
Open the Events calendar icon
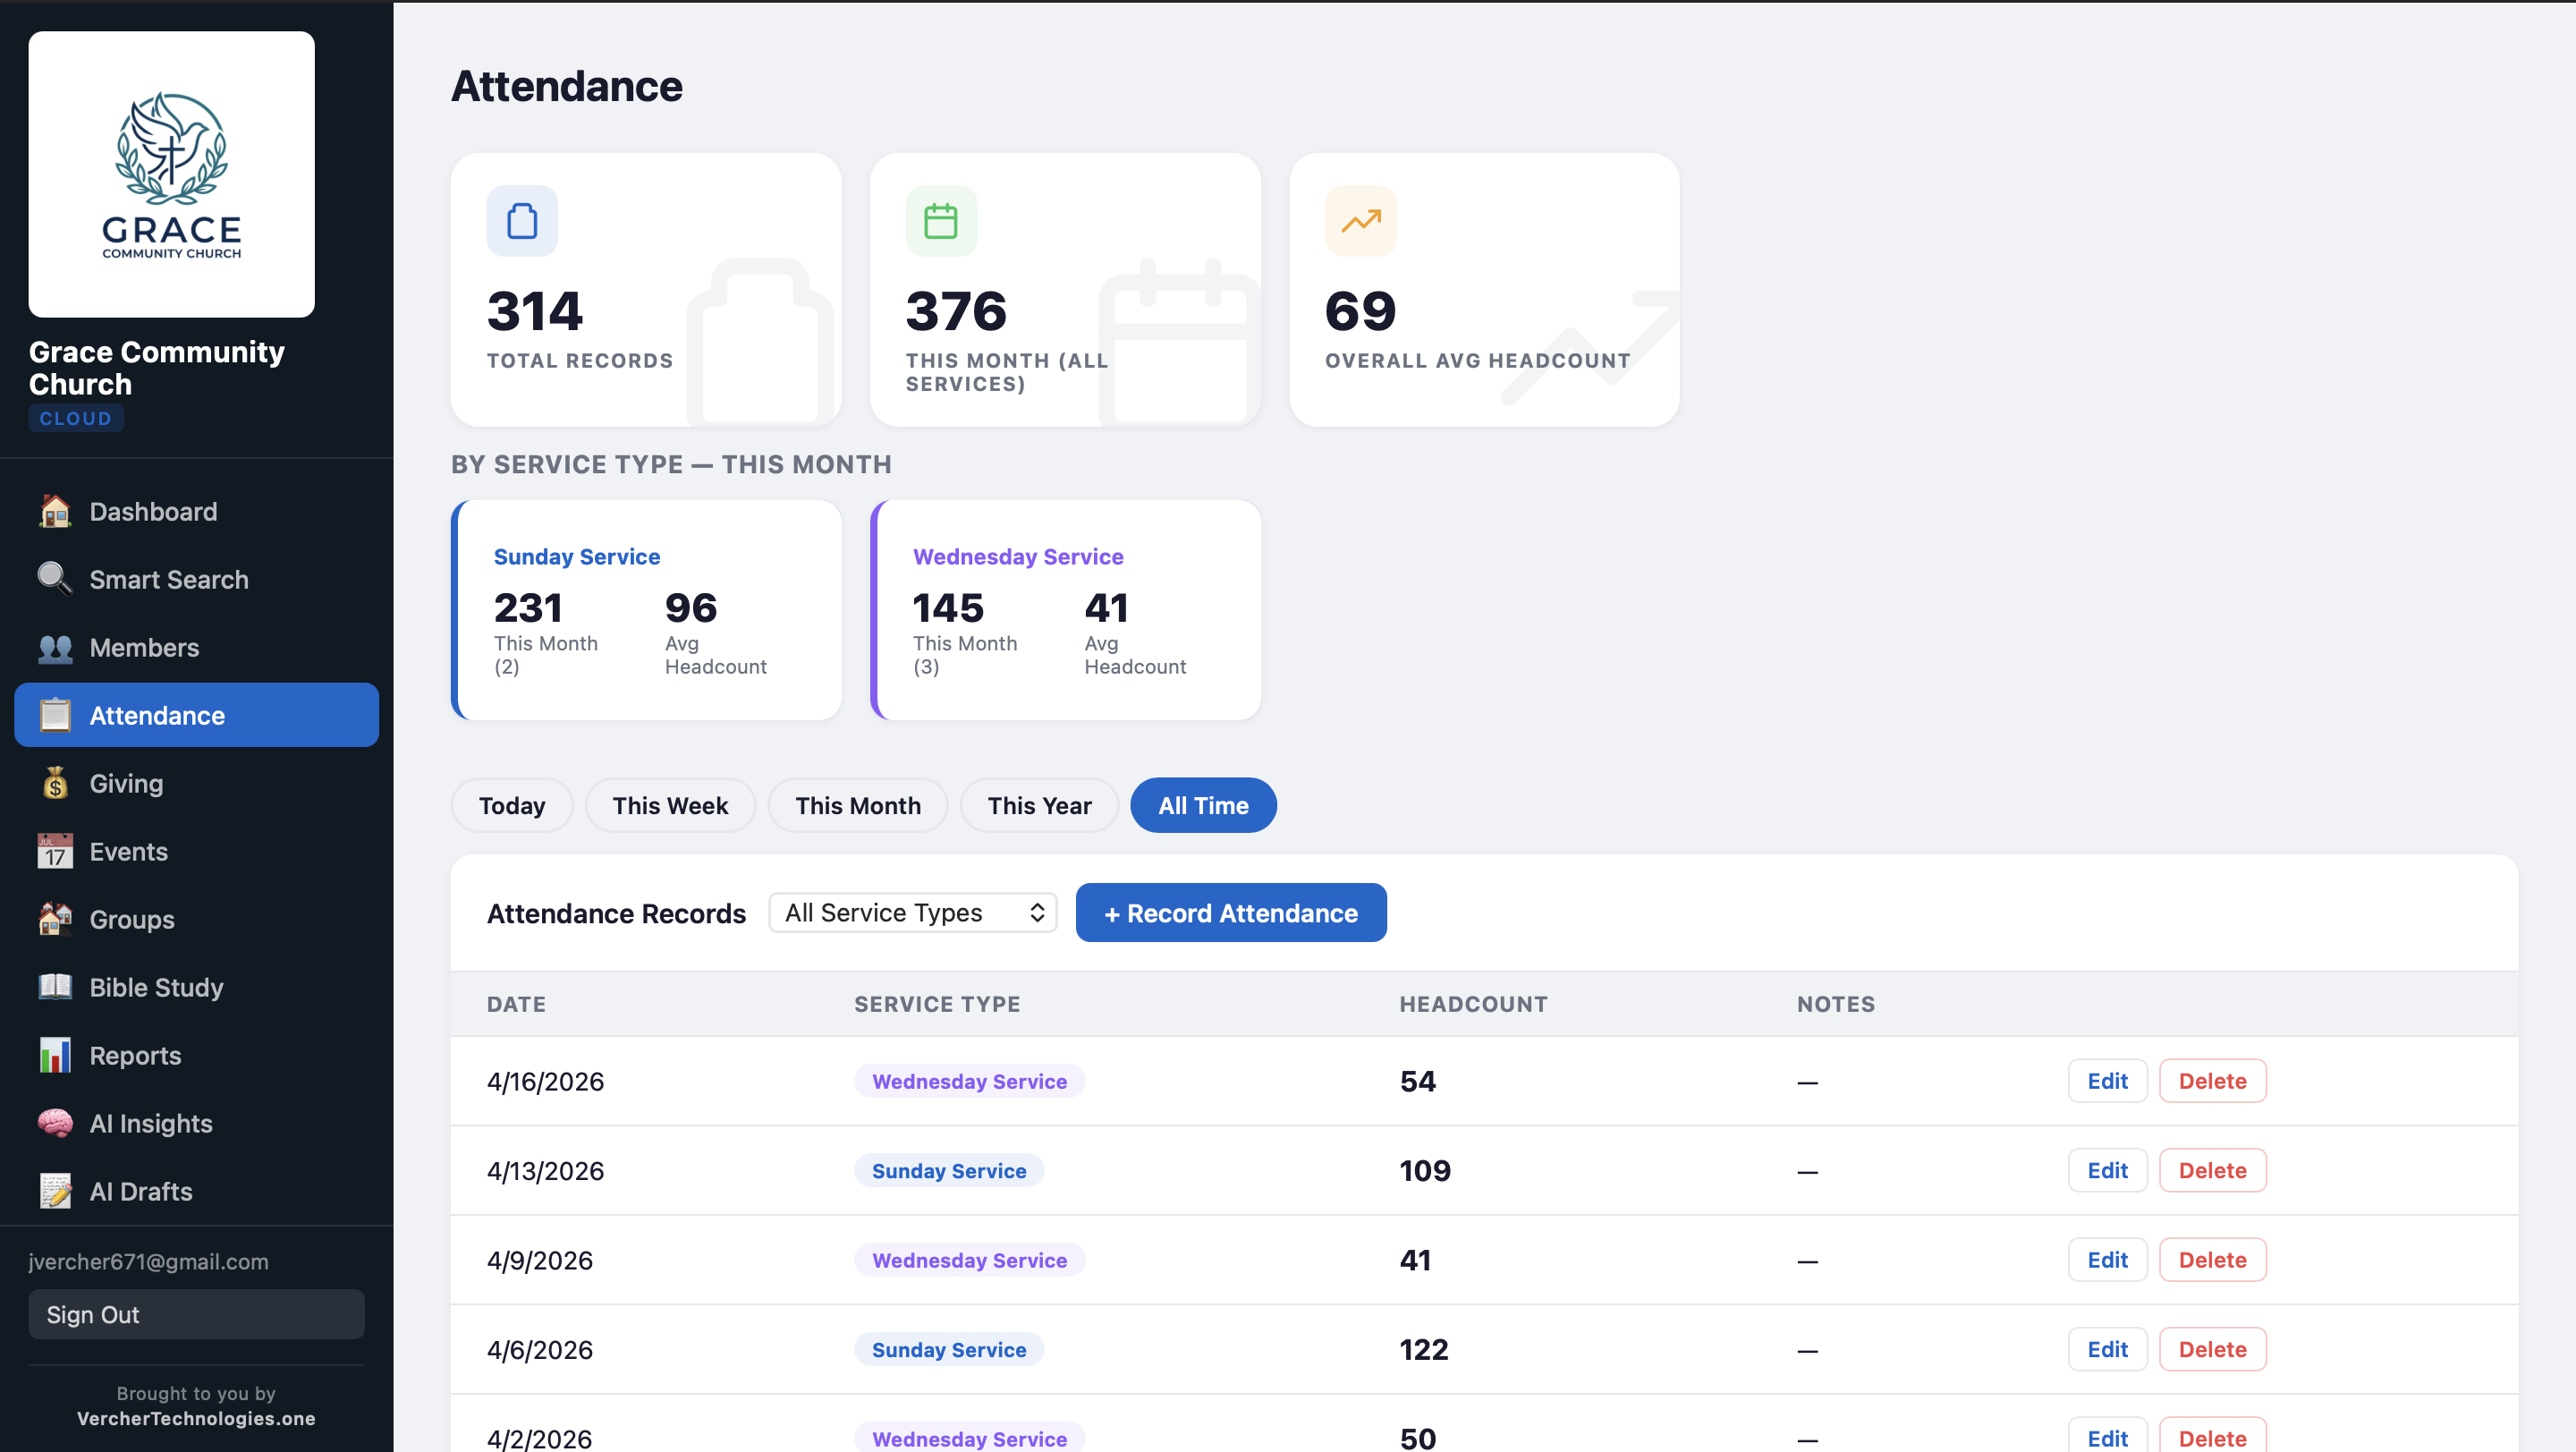pos(55,851)
